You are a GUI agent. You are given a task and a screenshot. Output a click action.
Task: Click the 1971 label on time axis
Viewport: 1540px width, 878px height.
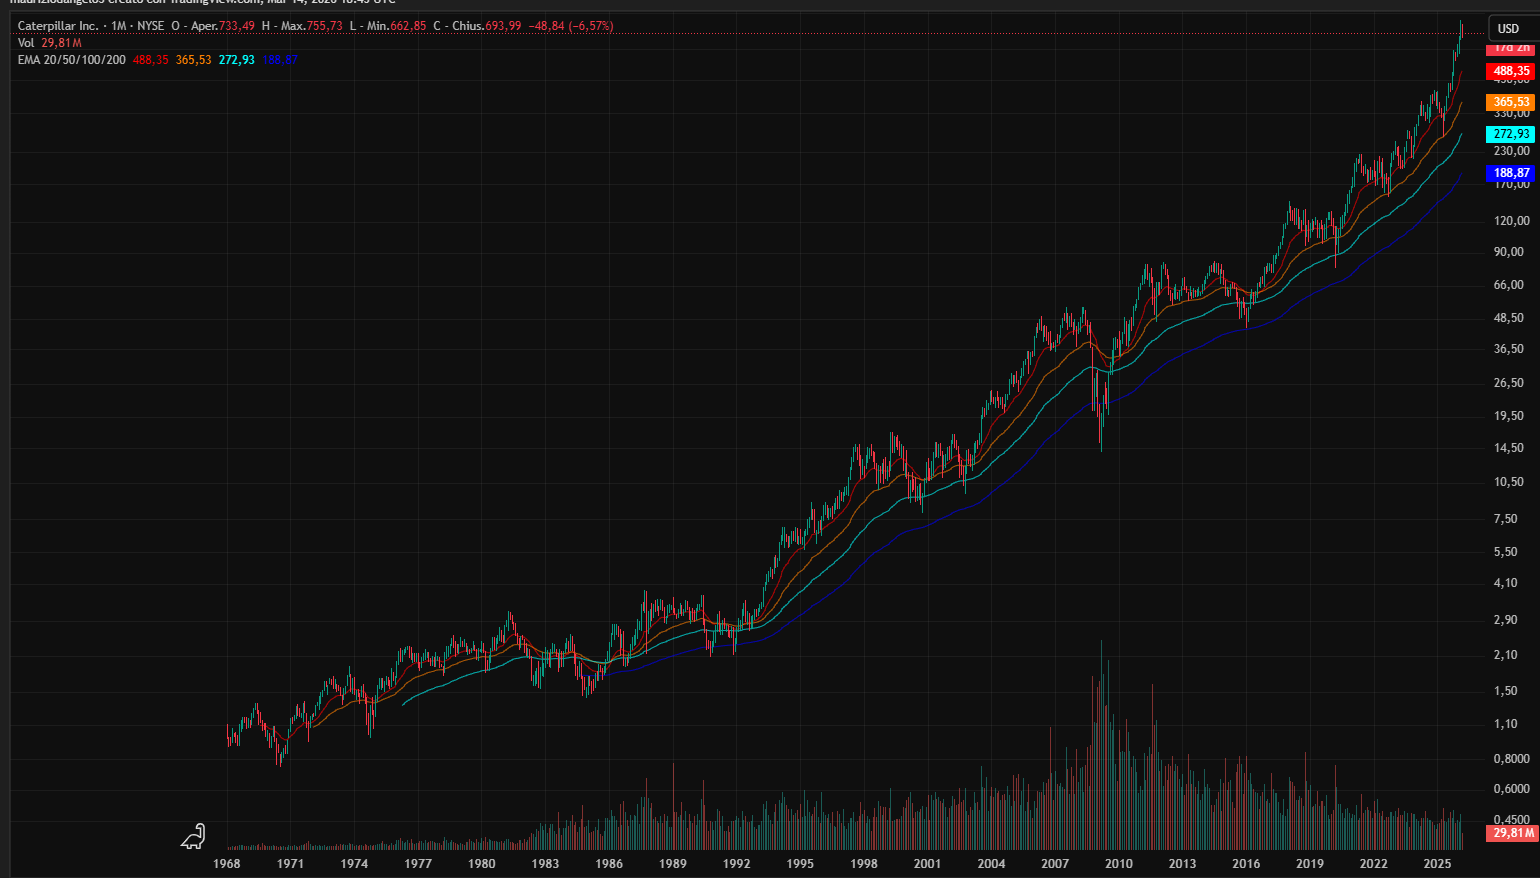(291, 864)
